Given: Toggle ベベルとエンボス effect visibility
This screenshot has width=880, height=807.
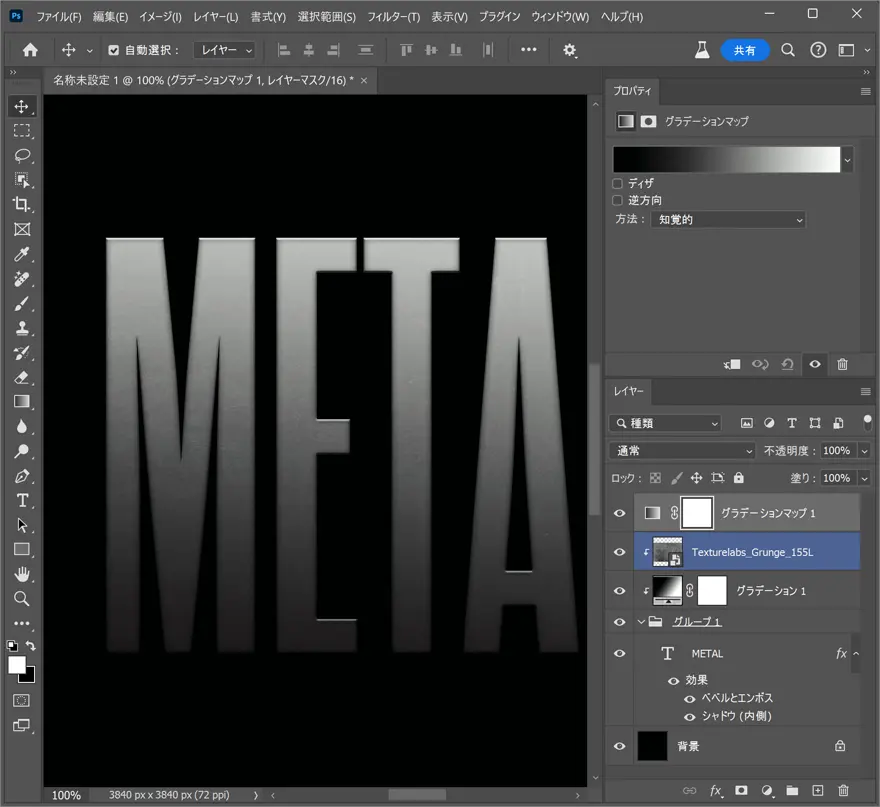Looking at the screenshot, I should (690, 699).
